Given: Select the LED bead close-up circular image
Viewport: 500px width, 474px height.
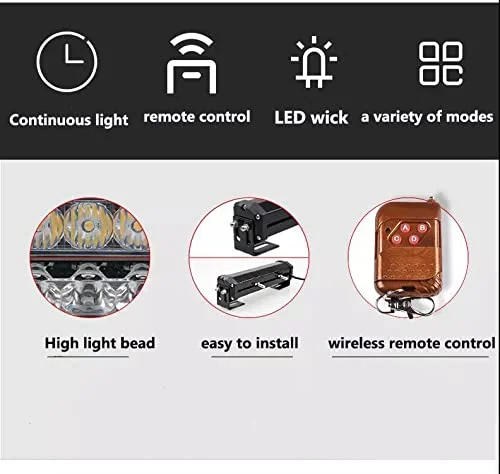Looking at the screenshot, I should click(x=90, y=257).
